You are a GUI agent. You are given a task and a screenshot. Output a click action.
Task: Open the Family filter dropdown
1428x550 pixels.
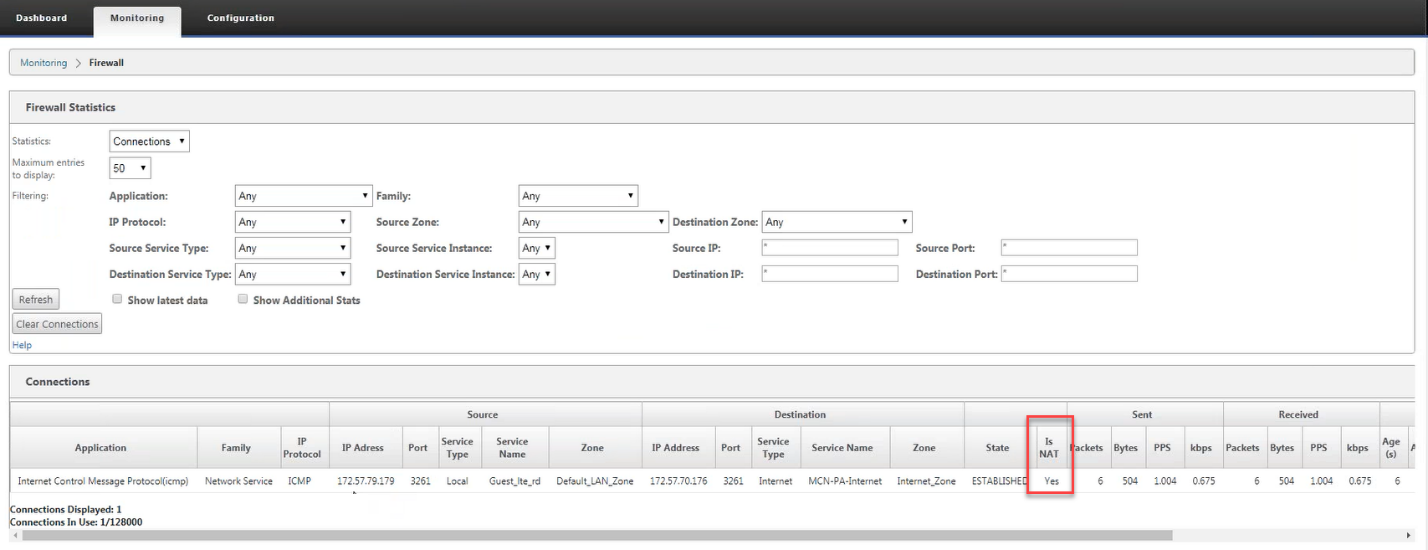pos(578,196)
